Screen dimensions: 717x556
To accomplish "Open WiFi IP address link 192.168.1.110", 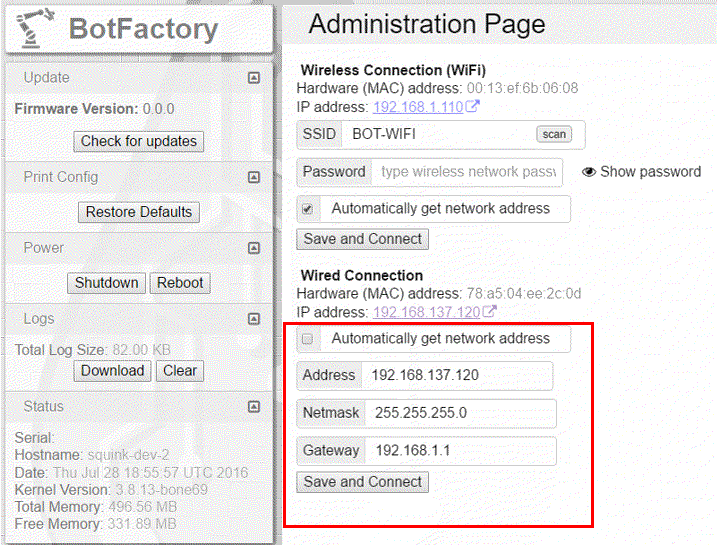I will 418,107.
